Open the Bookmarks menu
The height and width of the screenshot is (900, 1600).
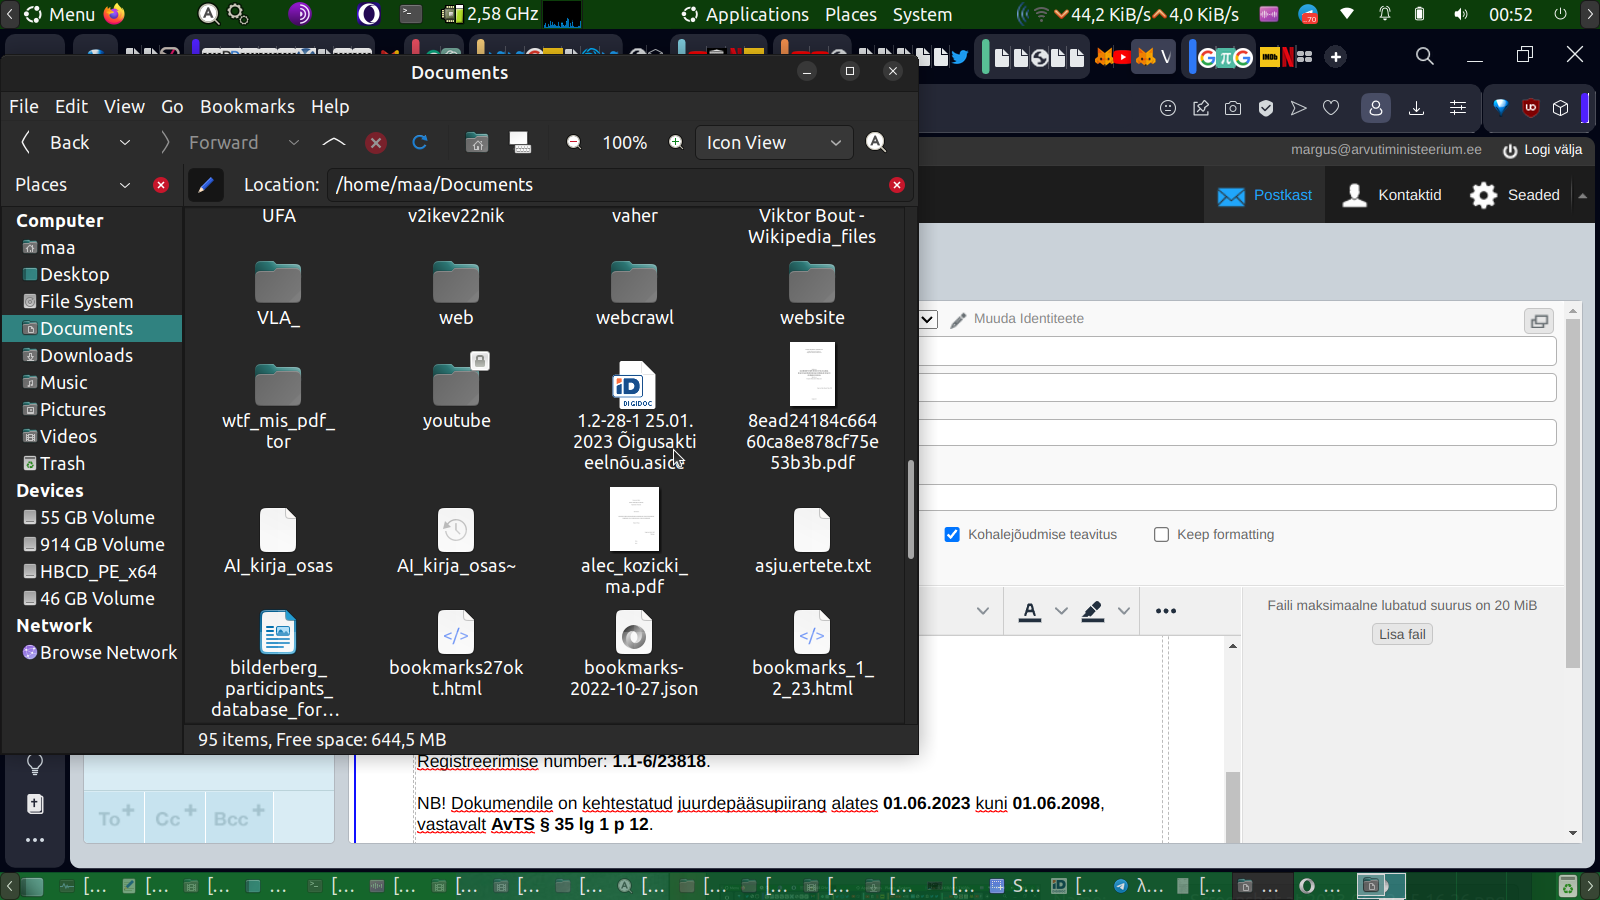247,107
